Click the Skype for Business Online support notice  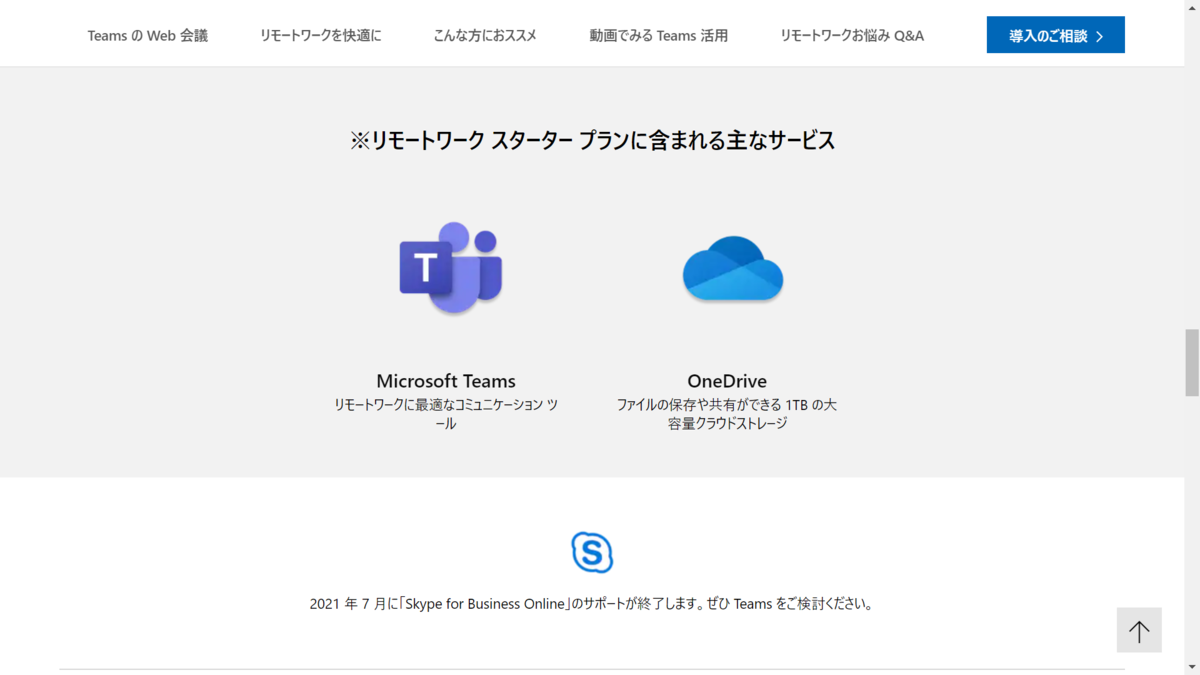tap(592, 604)
